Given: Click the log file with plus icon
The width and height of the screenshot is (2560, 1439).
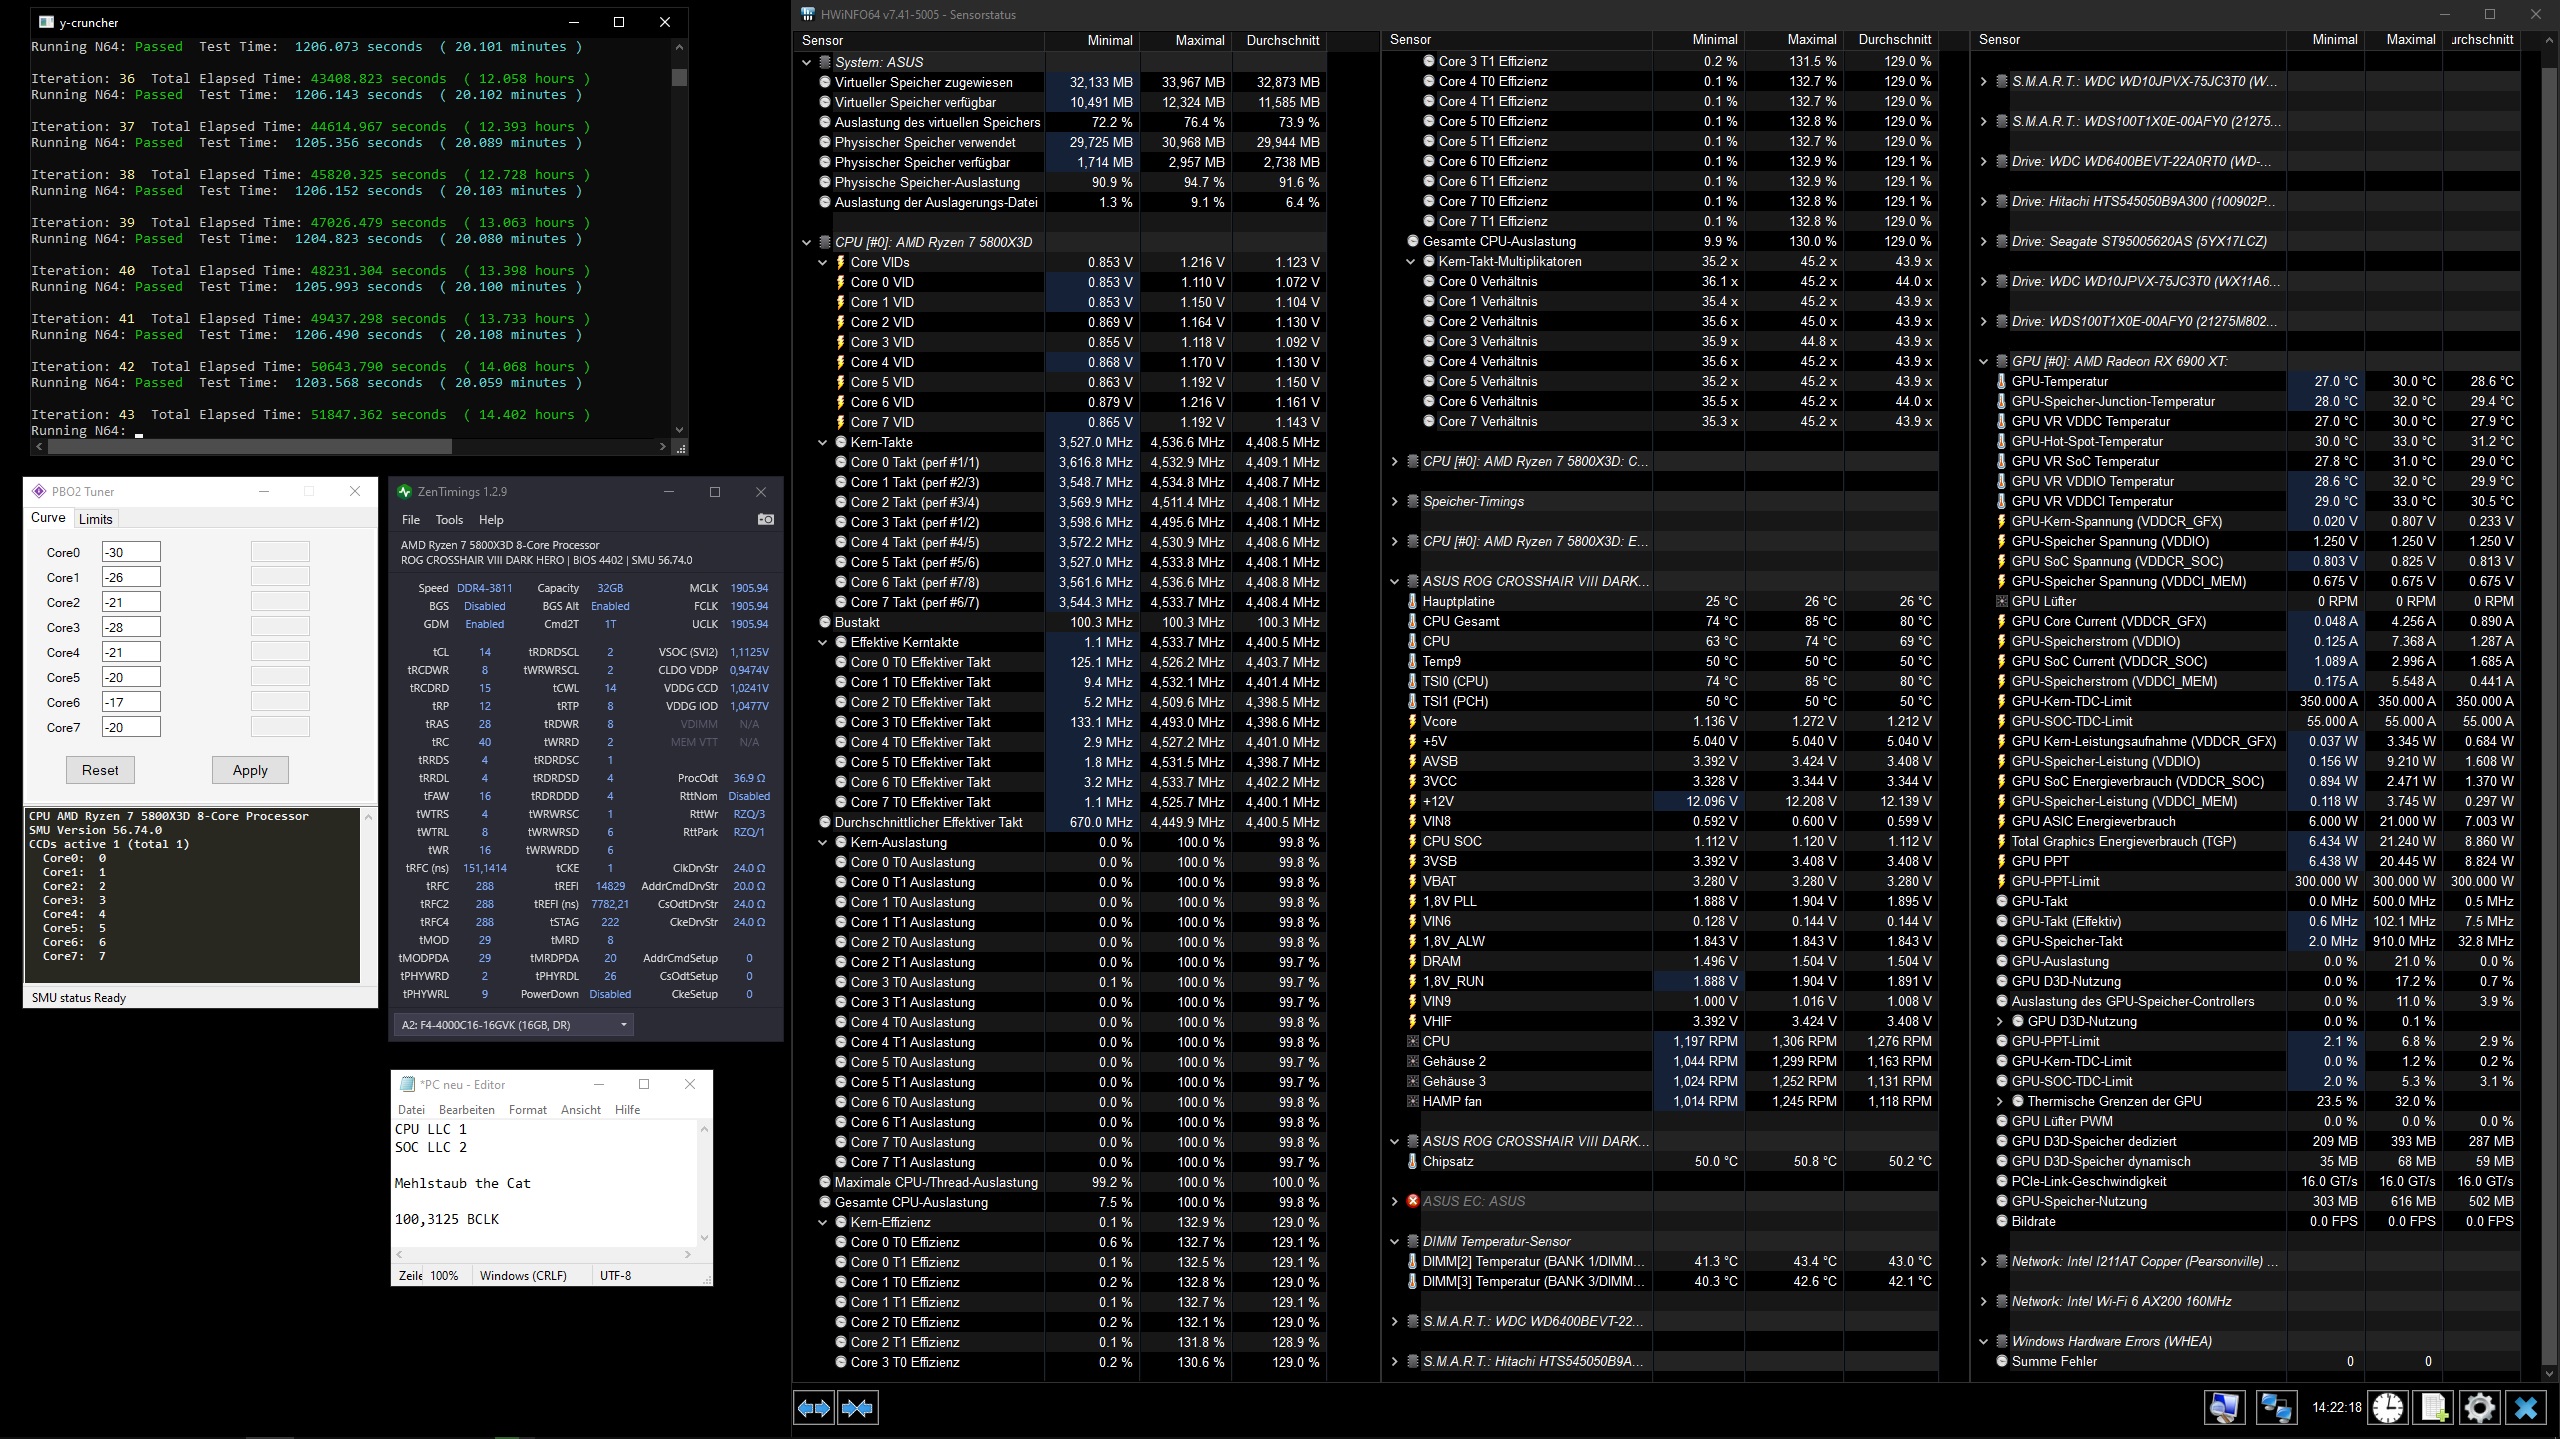Looking at the screenshot, I should 2433,1407.
